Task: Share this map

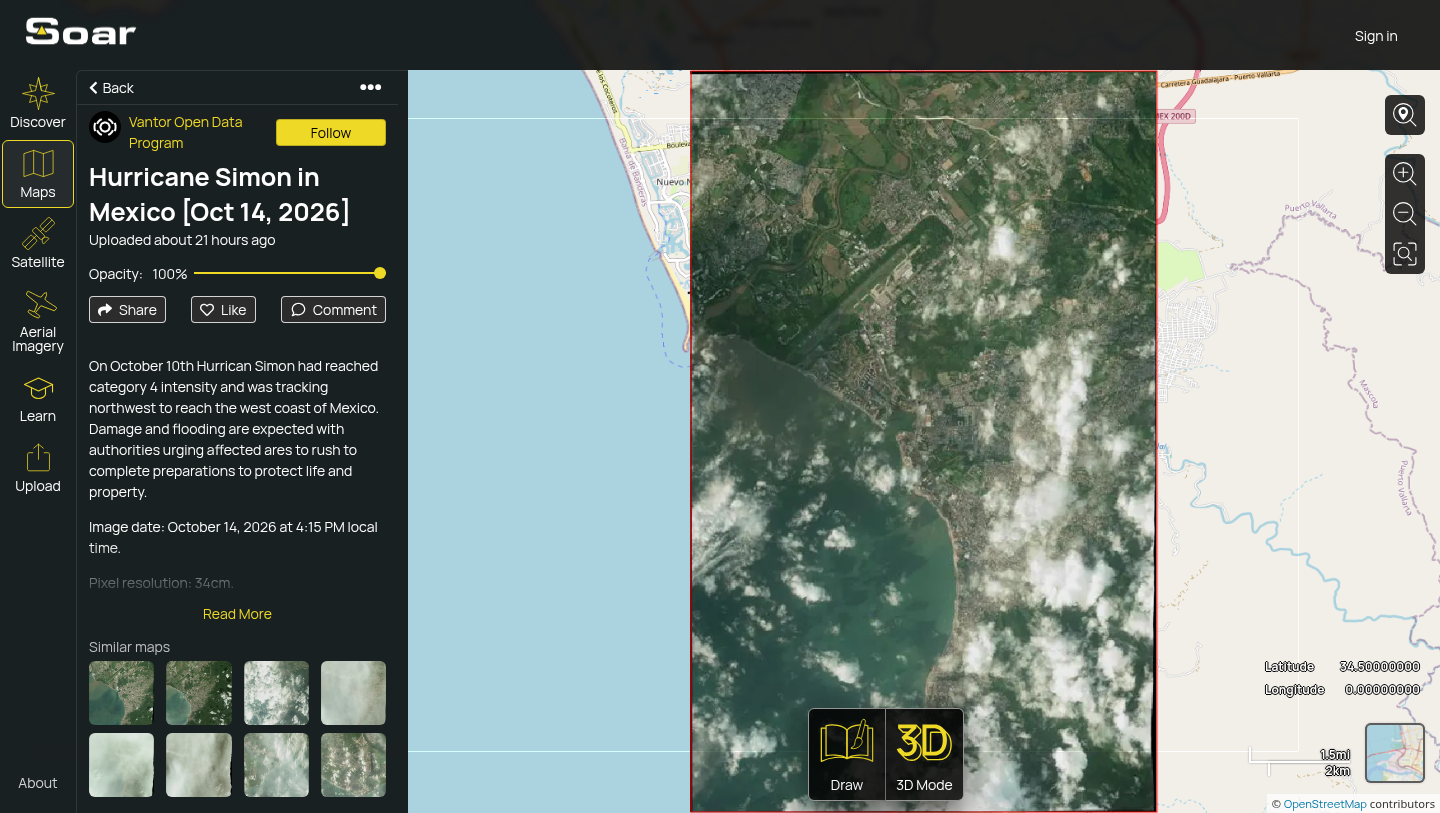Action: pos(127,310)
